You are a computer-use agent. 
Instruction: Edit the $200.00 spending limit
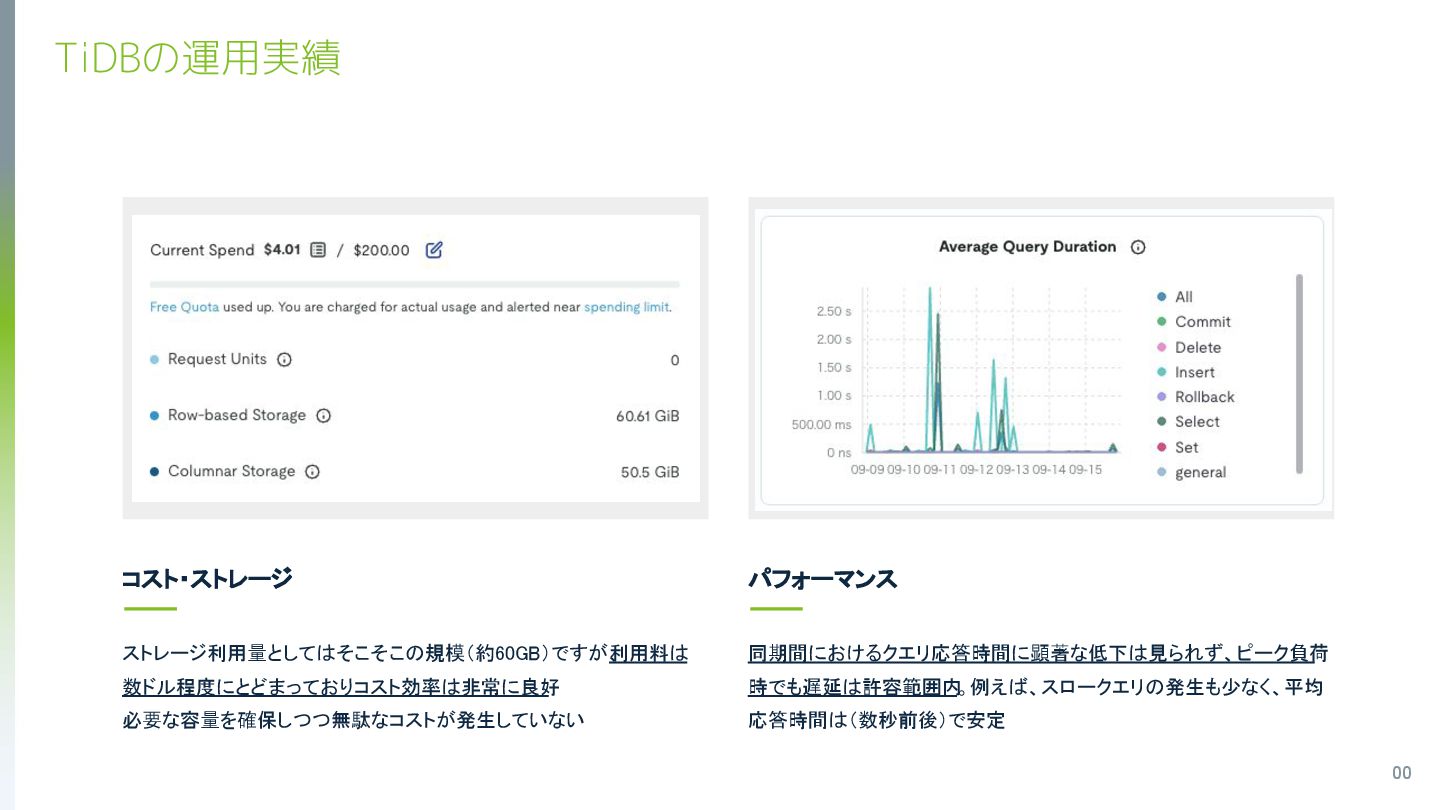tap(434, 250)
